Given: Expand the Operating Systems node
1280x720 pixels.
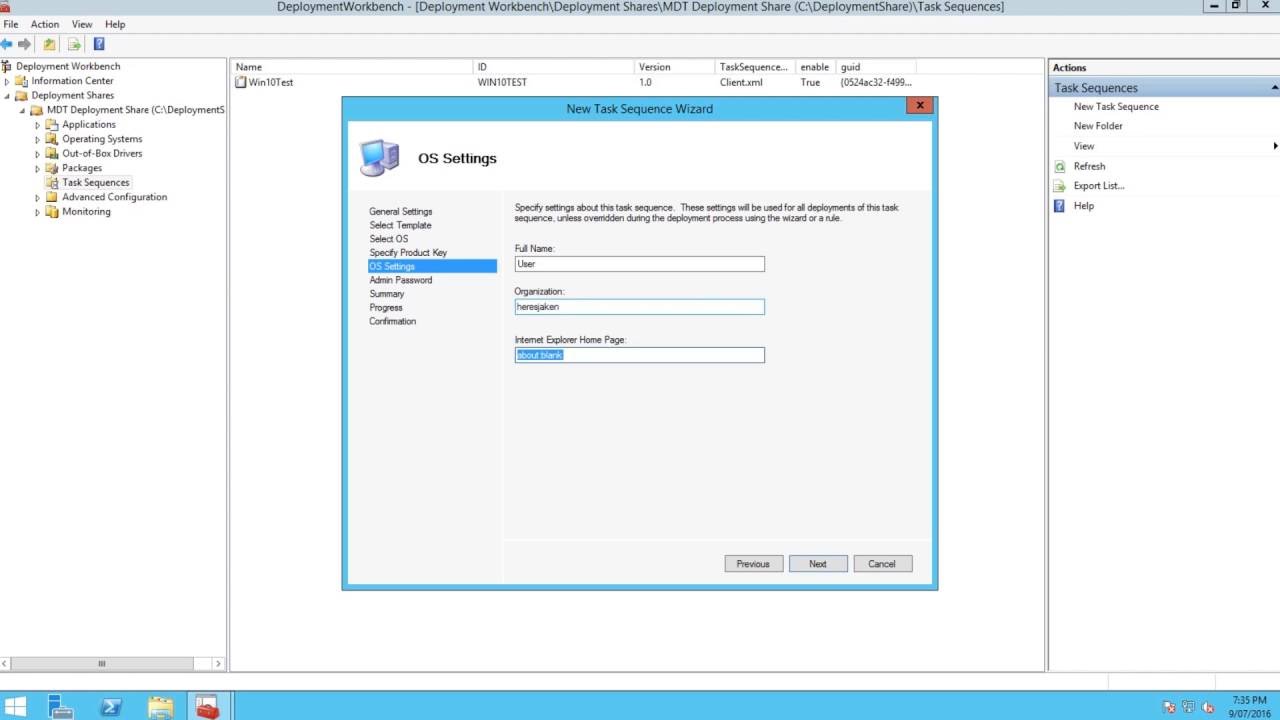Looking at the screenshot, I should click(38, 139).
